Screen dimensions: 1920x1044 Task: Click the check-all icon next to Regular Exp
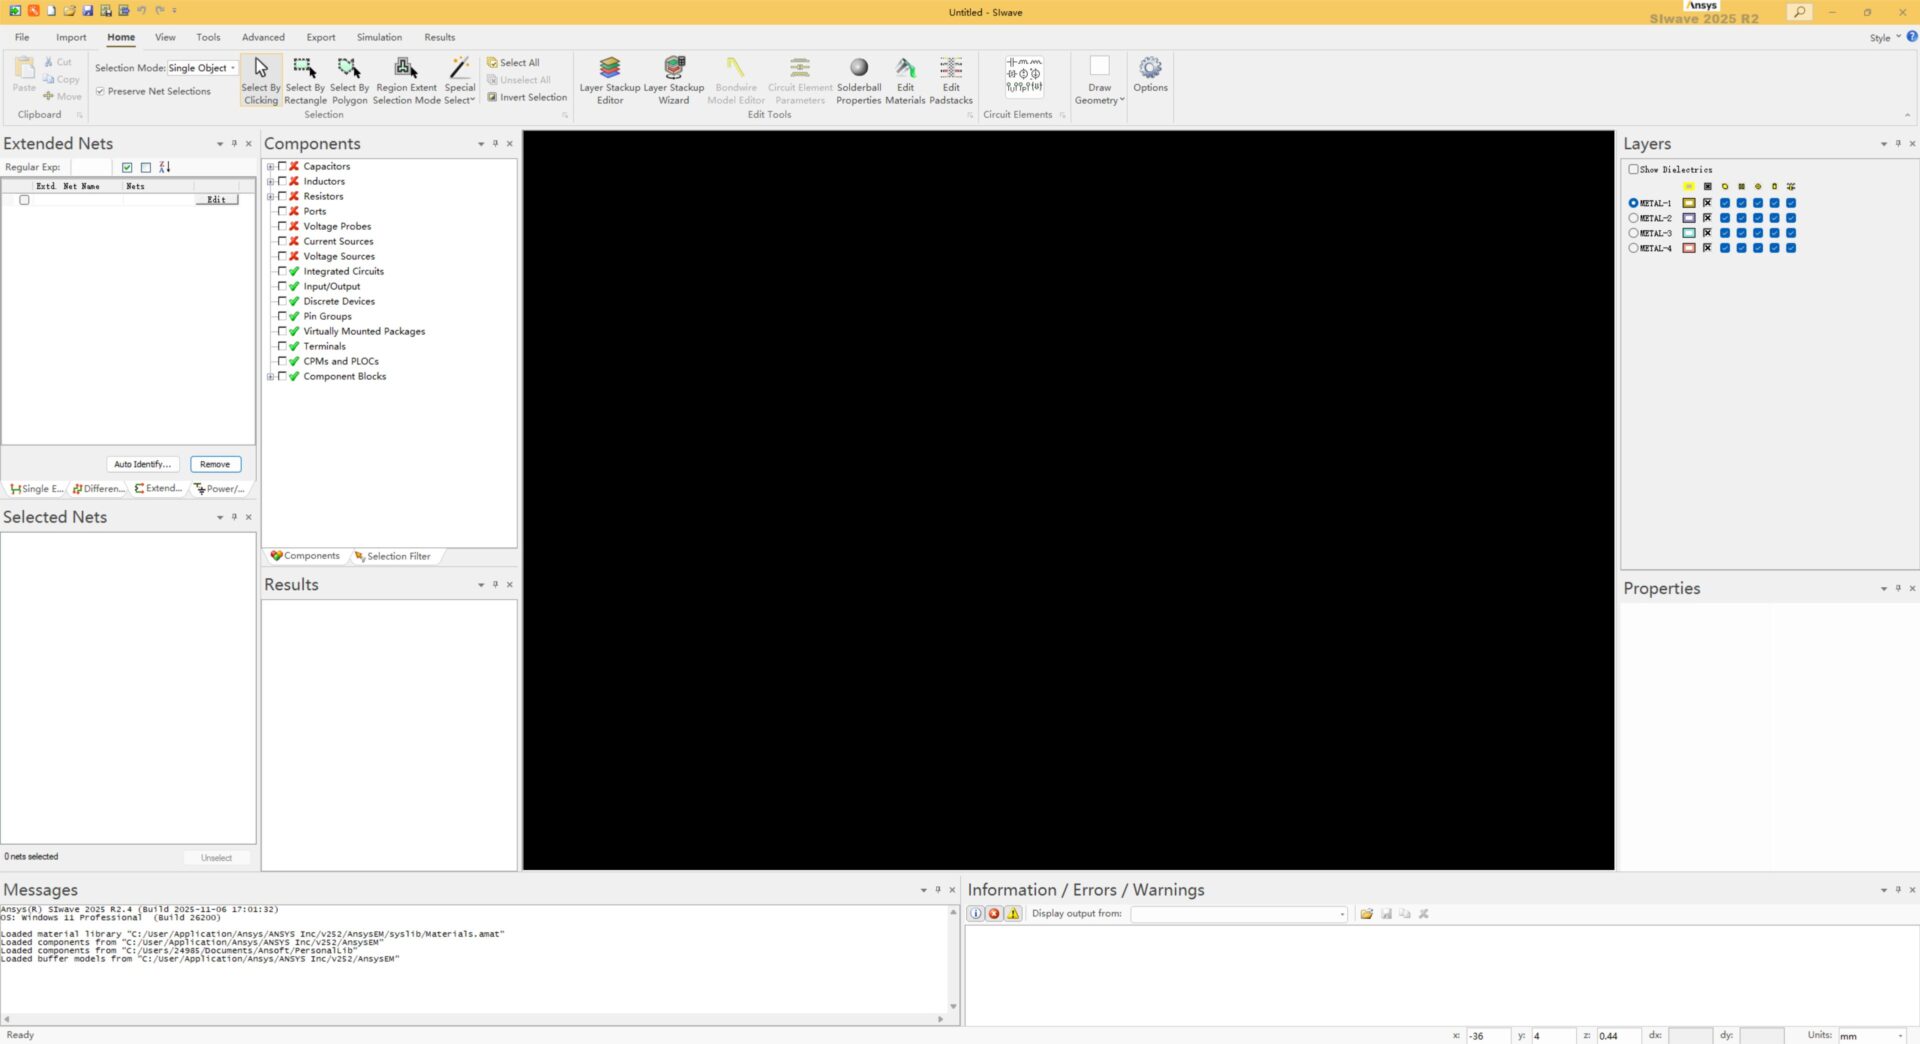(127, 167)
